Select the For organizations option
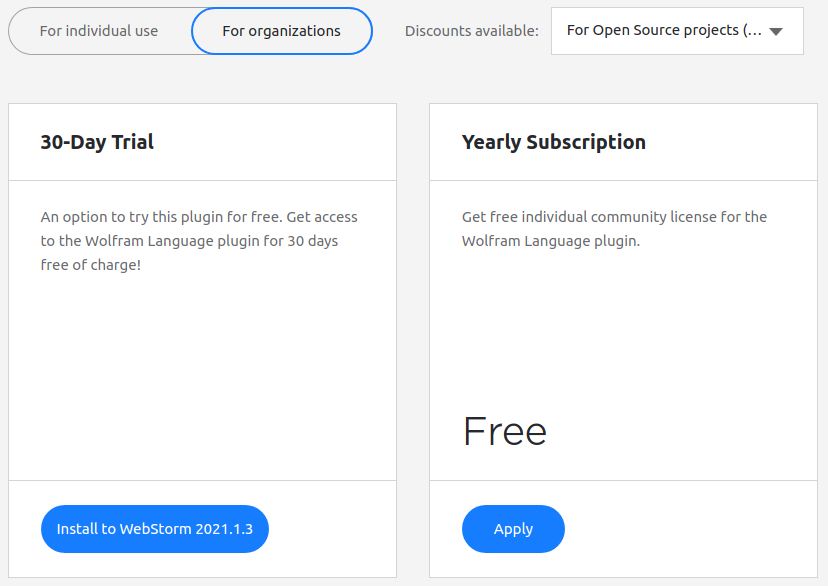This screenshot has height=586, width=828. (281, 31)
